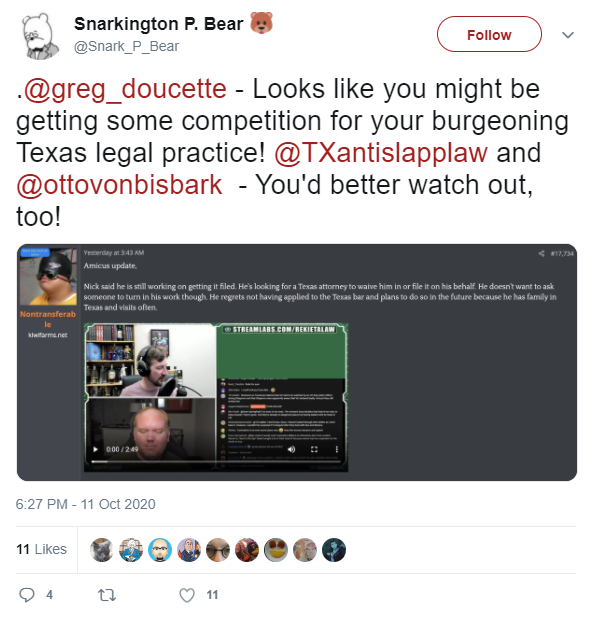The width and height of the screenshot is (597, 623).
Task: Click the reply speech bubble icon
Action: tap(27, 595)
